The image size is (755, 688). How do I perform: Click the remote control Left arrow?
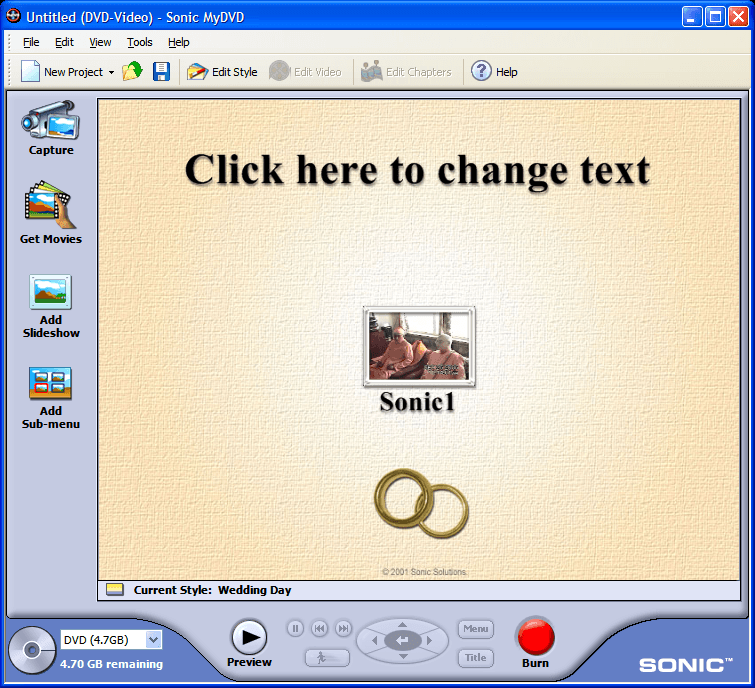click(x=375, y=640)
